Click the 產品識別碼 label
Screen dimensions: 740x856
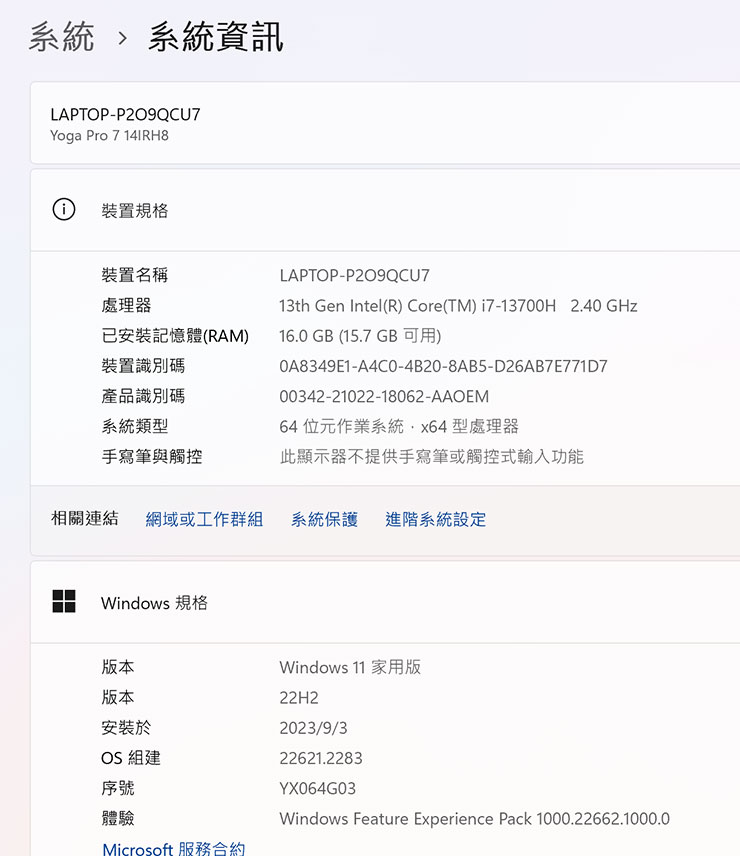pos(143,396)
